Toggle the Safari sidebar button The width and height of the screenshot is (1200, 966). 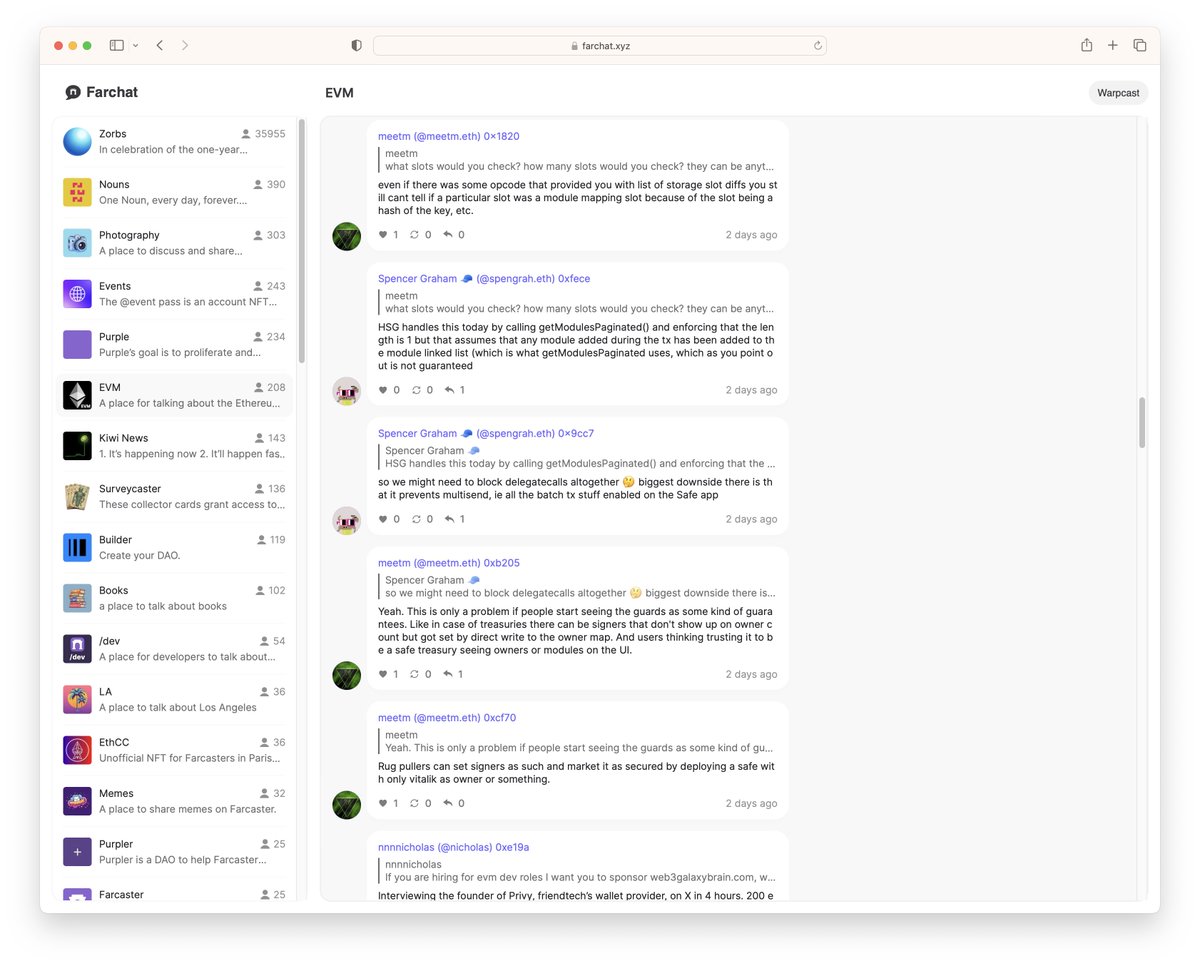point(117,45)
